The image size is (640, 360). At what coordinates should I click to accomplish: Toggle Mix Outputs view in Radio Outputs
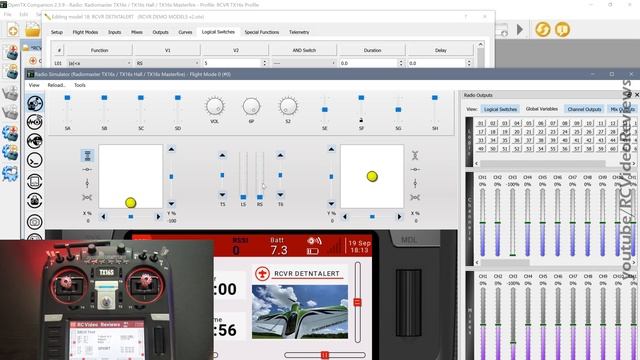tap(622, 109)
